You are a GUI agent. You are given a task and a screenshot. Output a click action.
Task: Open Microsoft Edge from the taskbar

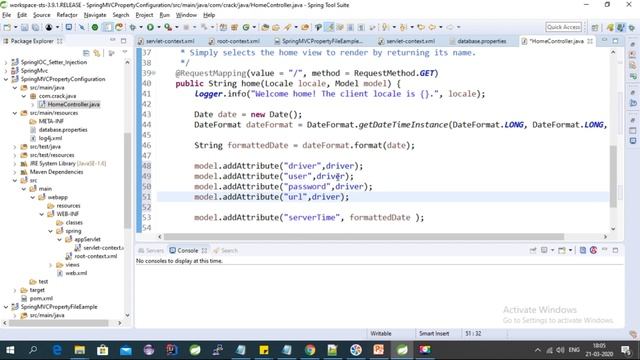(x=57, y=350)
